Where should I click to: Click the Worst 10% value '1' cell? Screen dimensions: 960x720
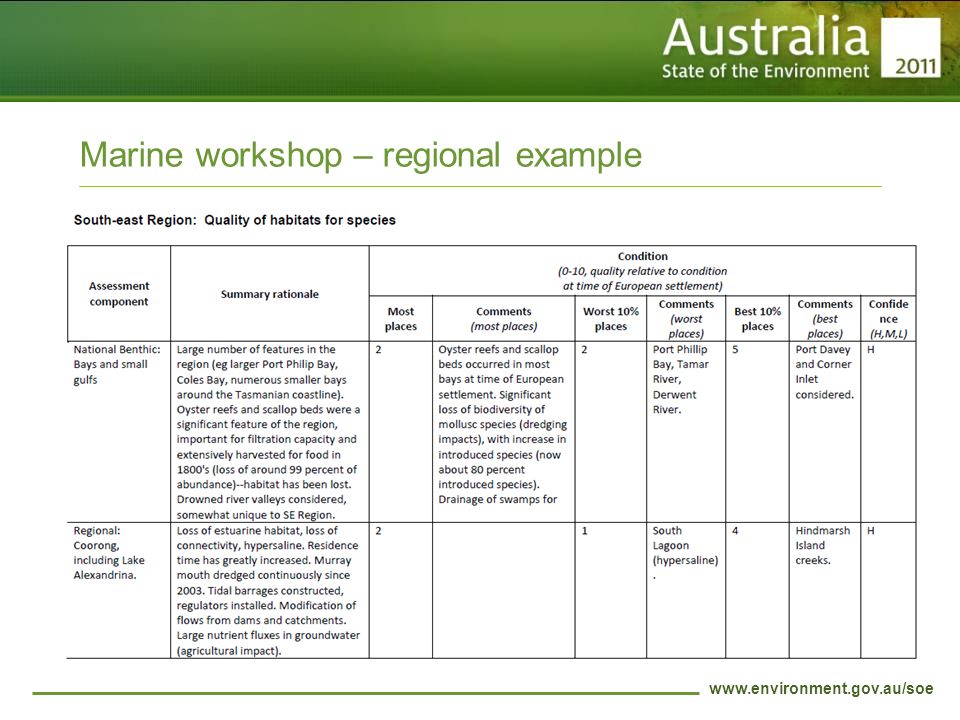(x=610, y=590)
